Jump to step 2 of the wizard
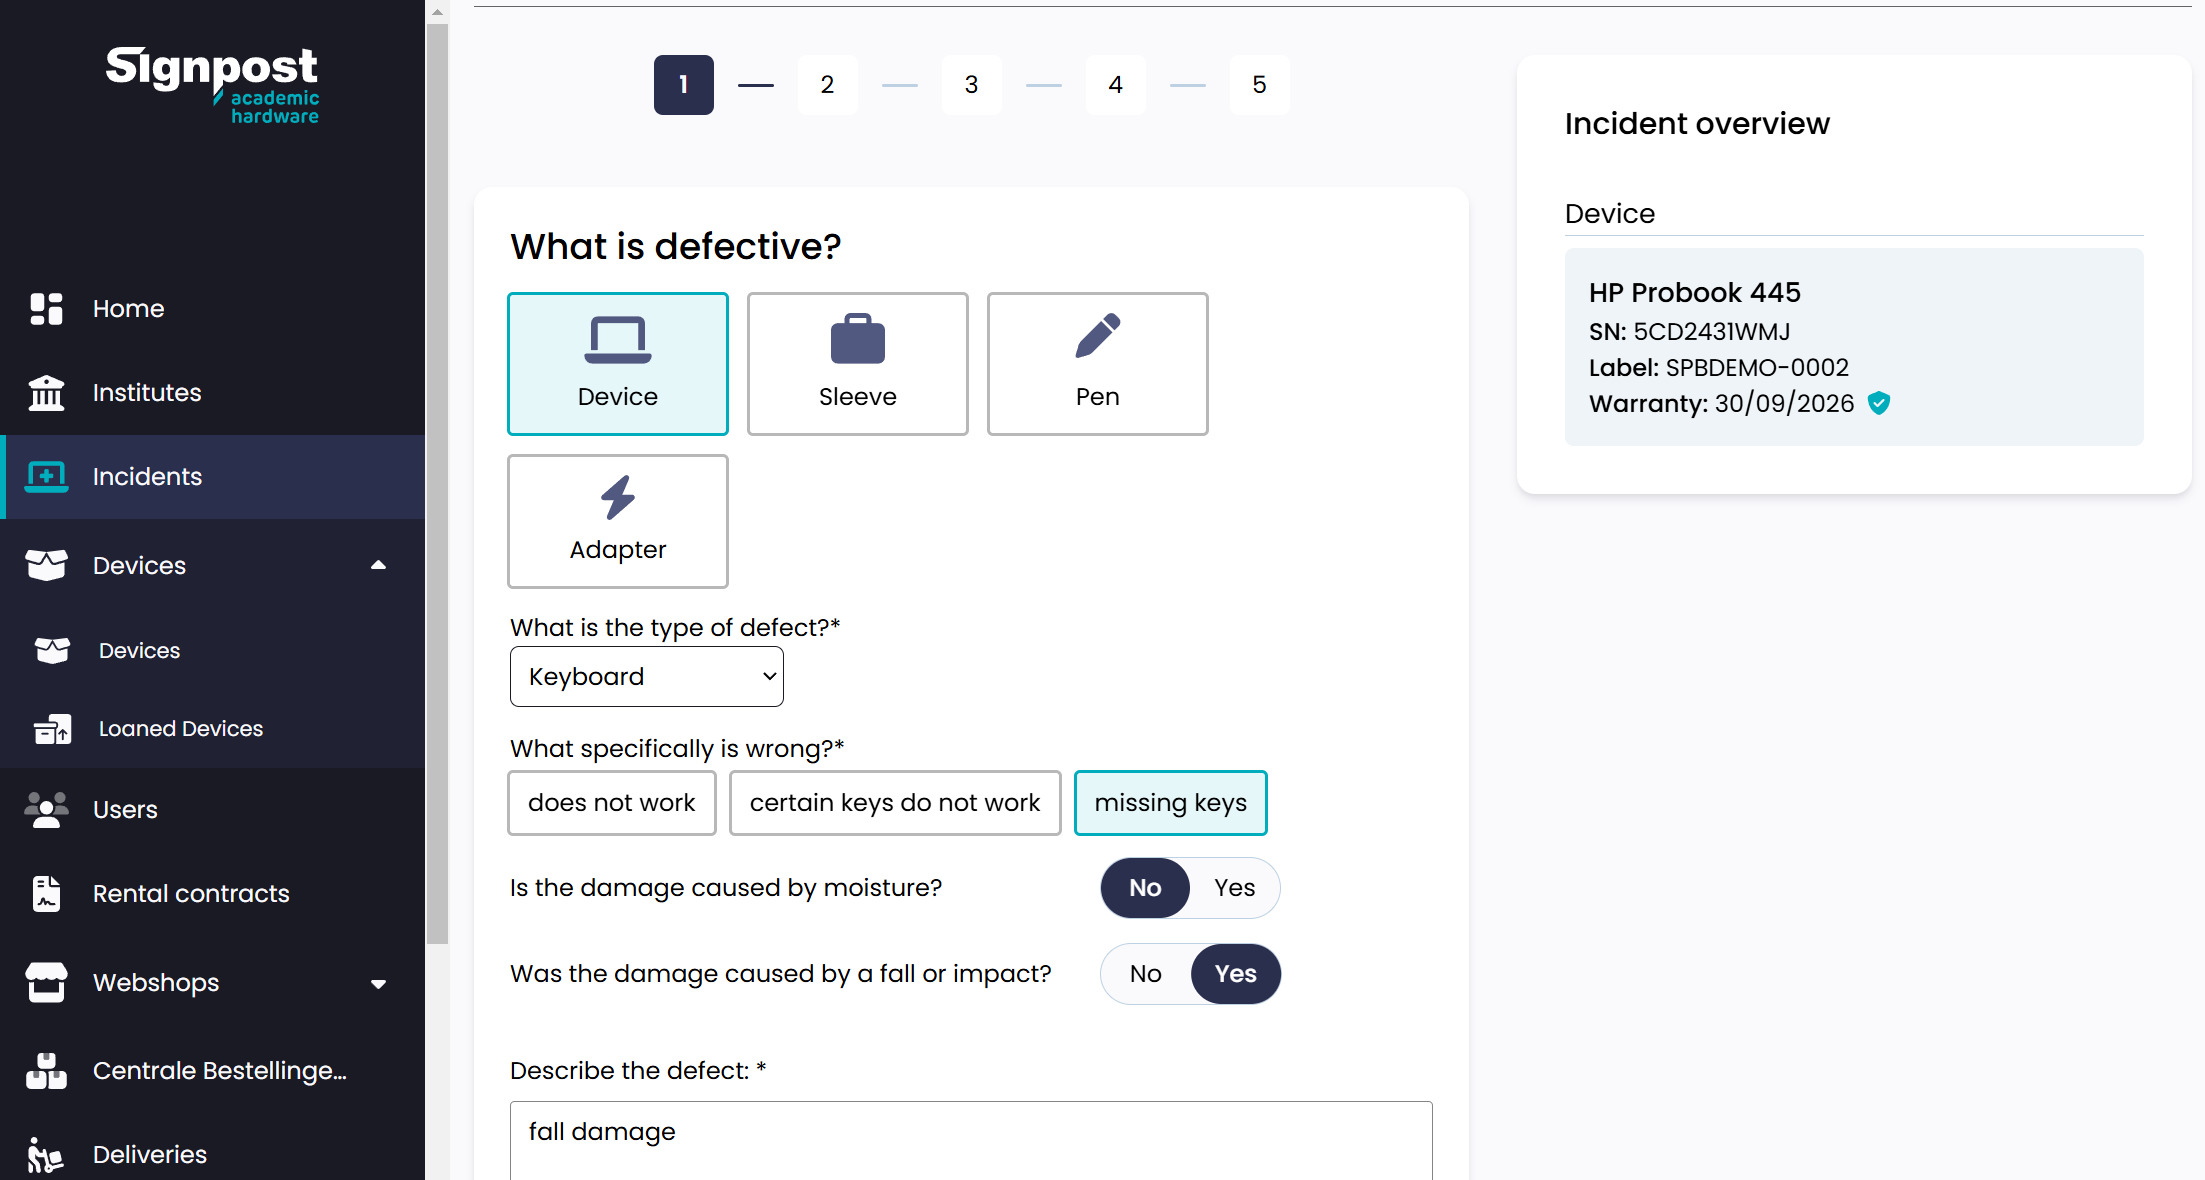The image size is (2205, 1180). [827, 85]
